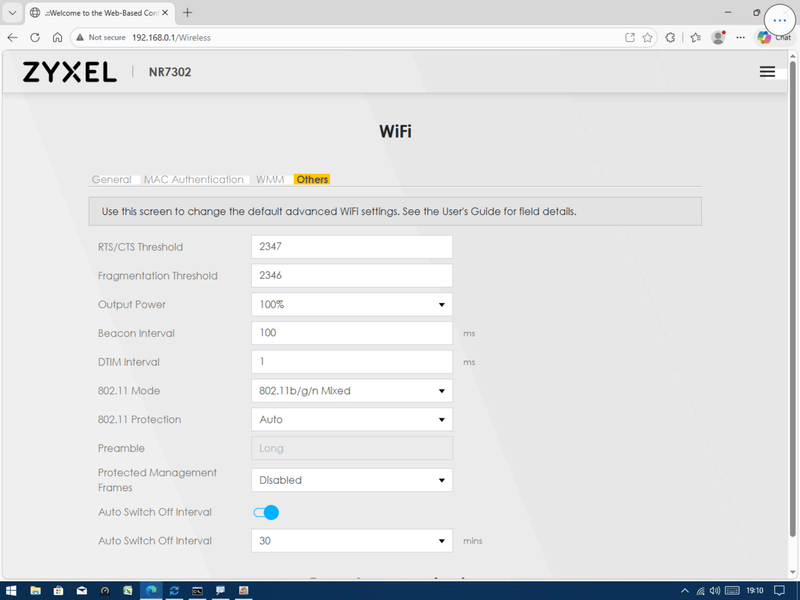
Task: Click the clock showing 19:10
Action: [755, 590]
